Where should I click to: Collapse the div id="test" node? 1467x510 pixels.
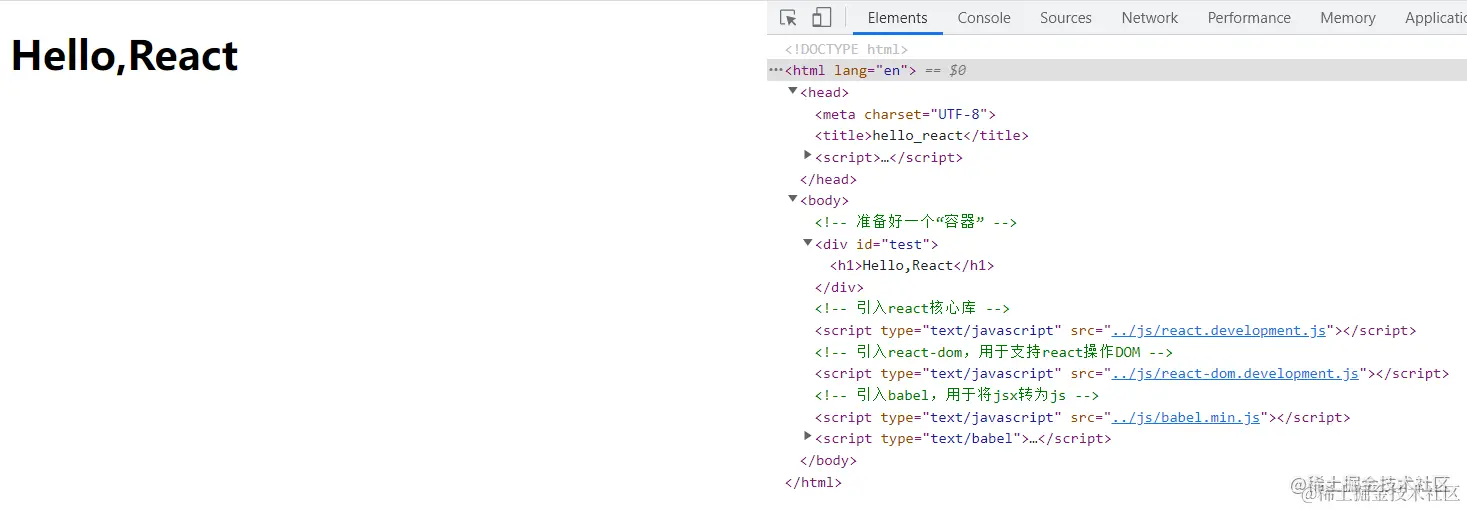click(808, 242)
